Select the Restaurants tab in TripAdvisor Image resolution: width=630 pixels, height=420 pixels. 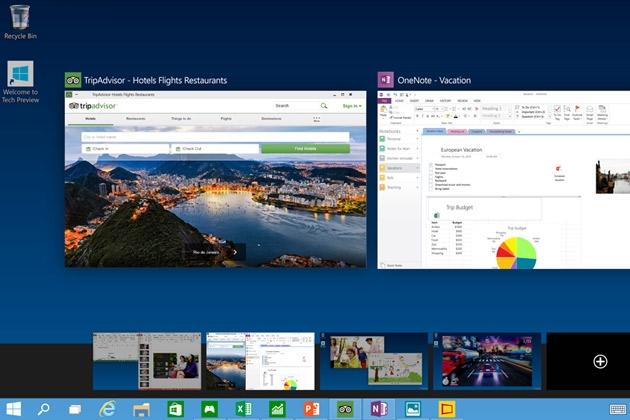135,119
